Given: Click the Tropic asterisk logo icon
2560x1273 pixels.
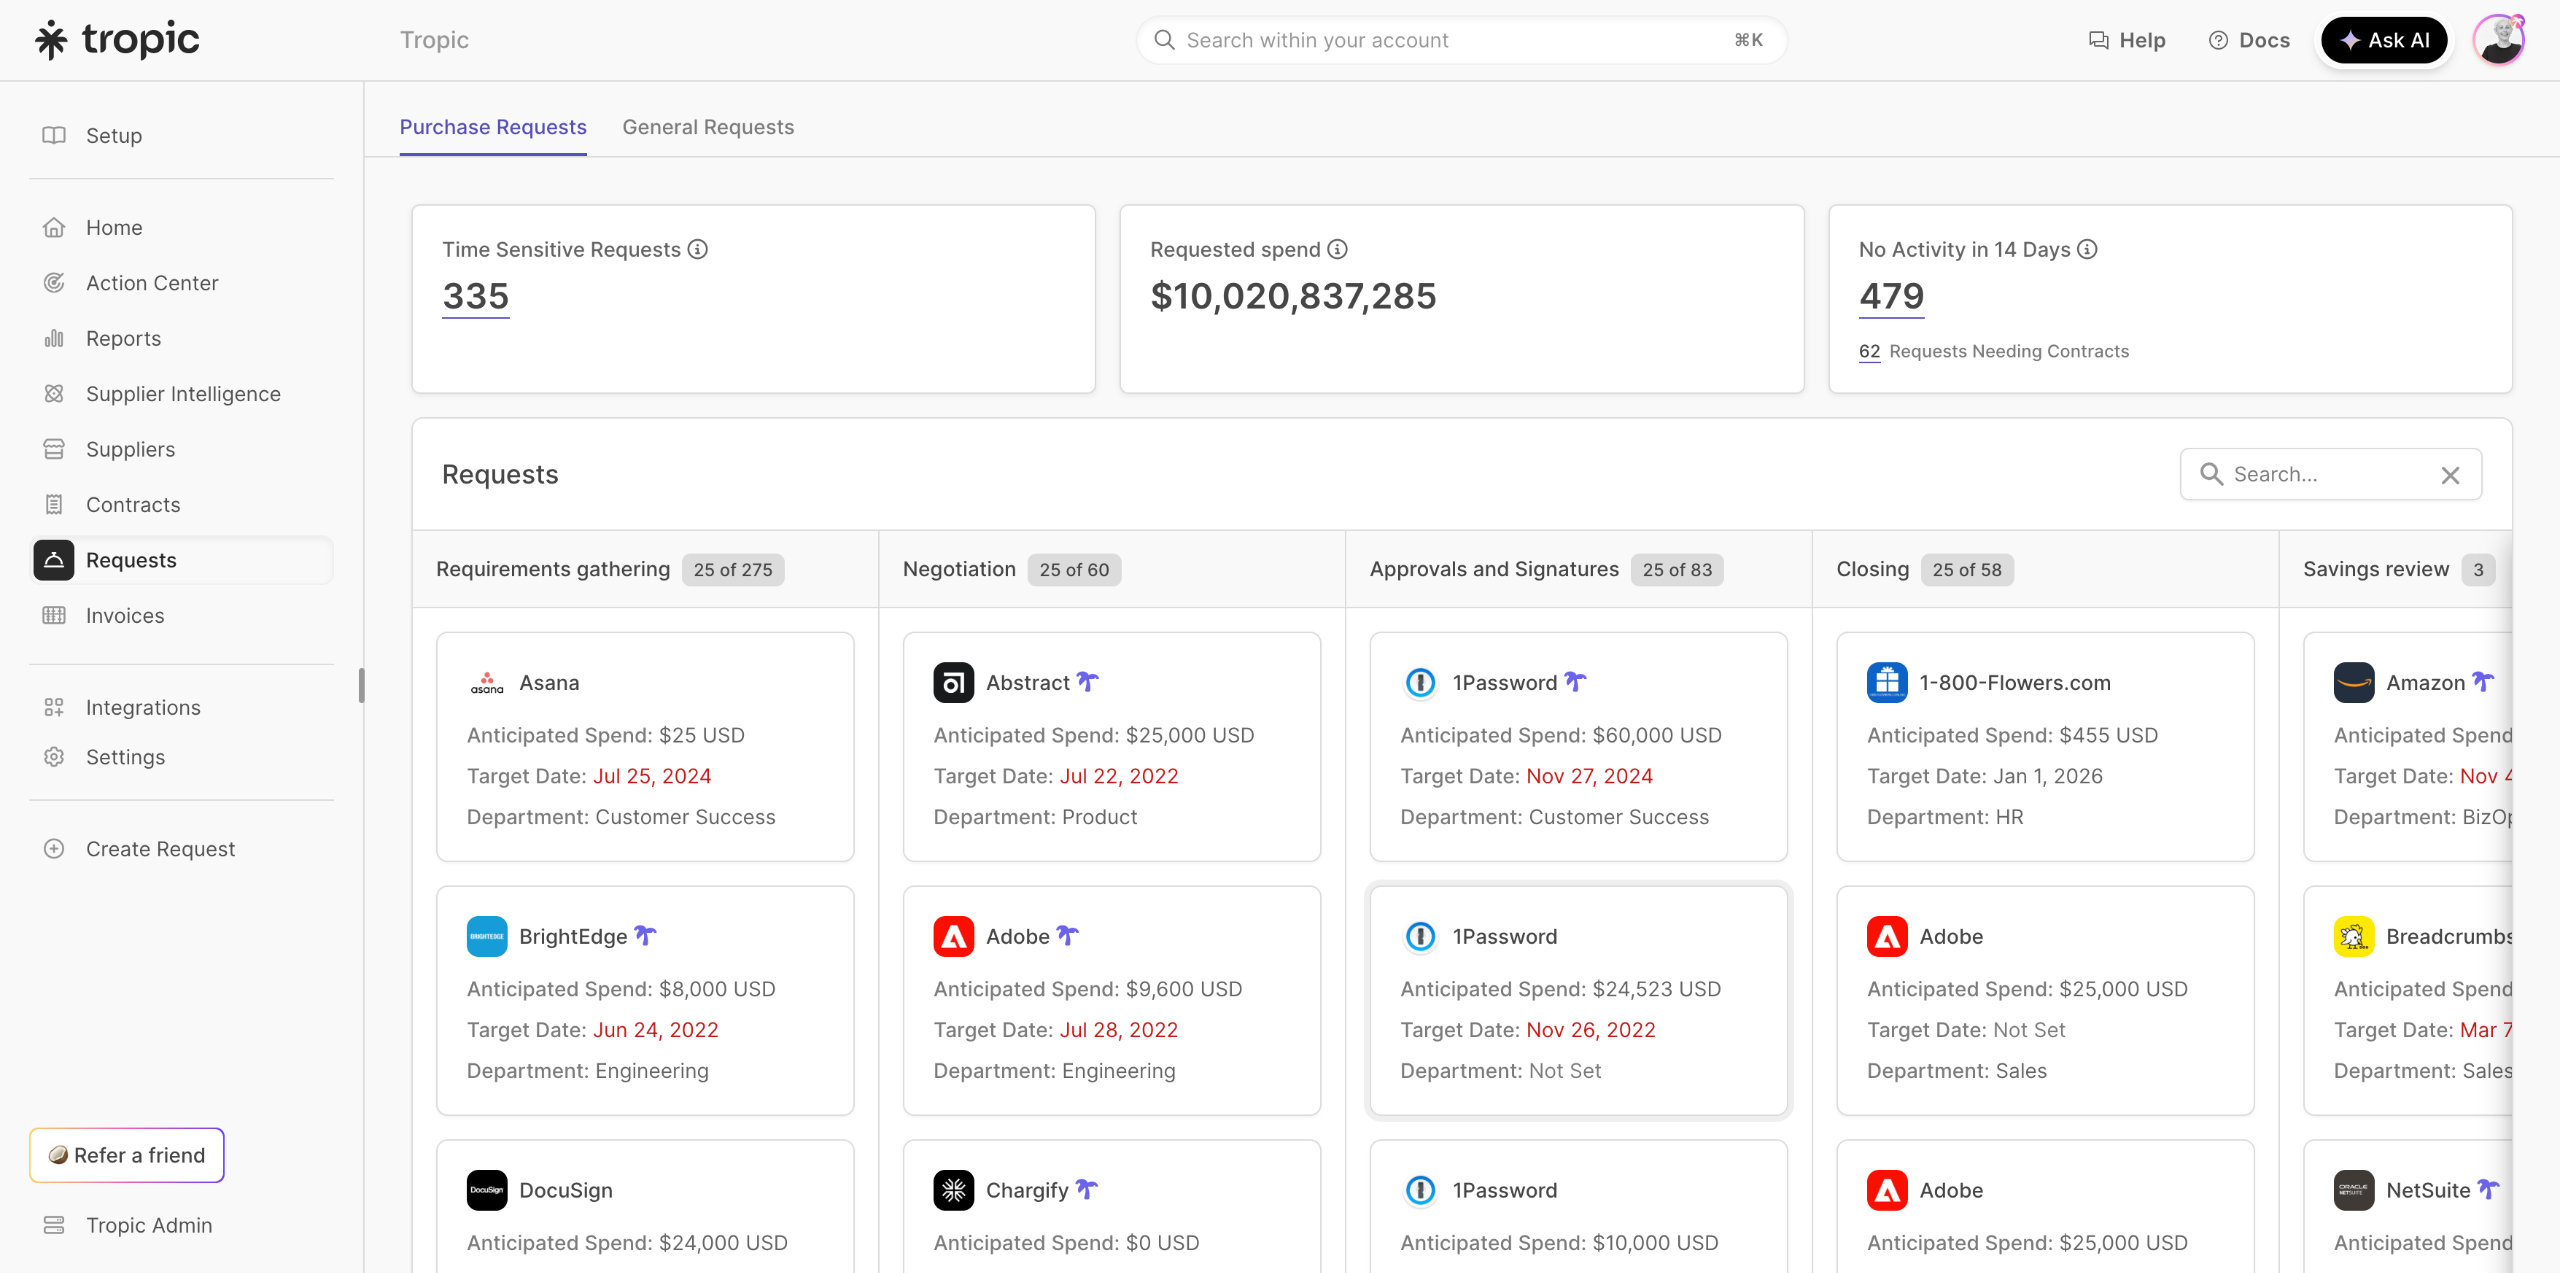Looking at the screenshot, I should [51, 40].
